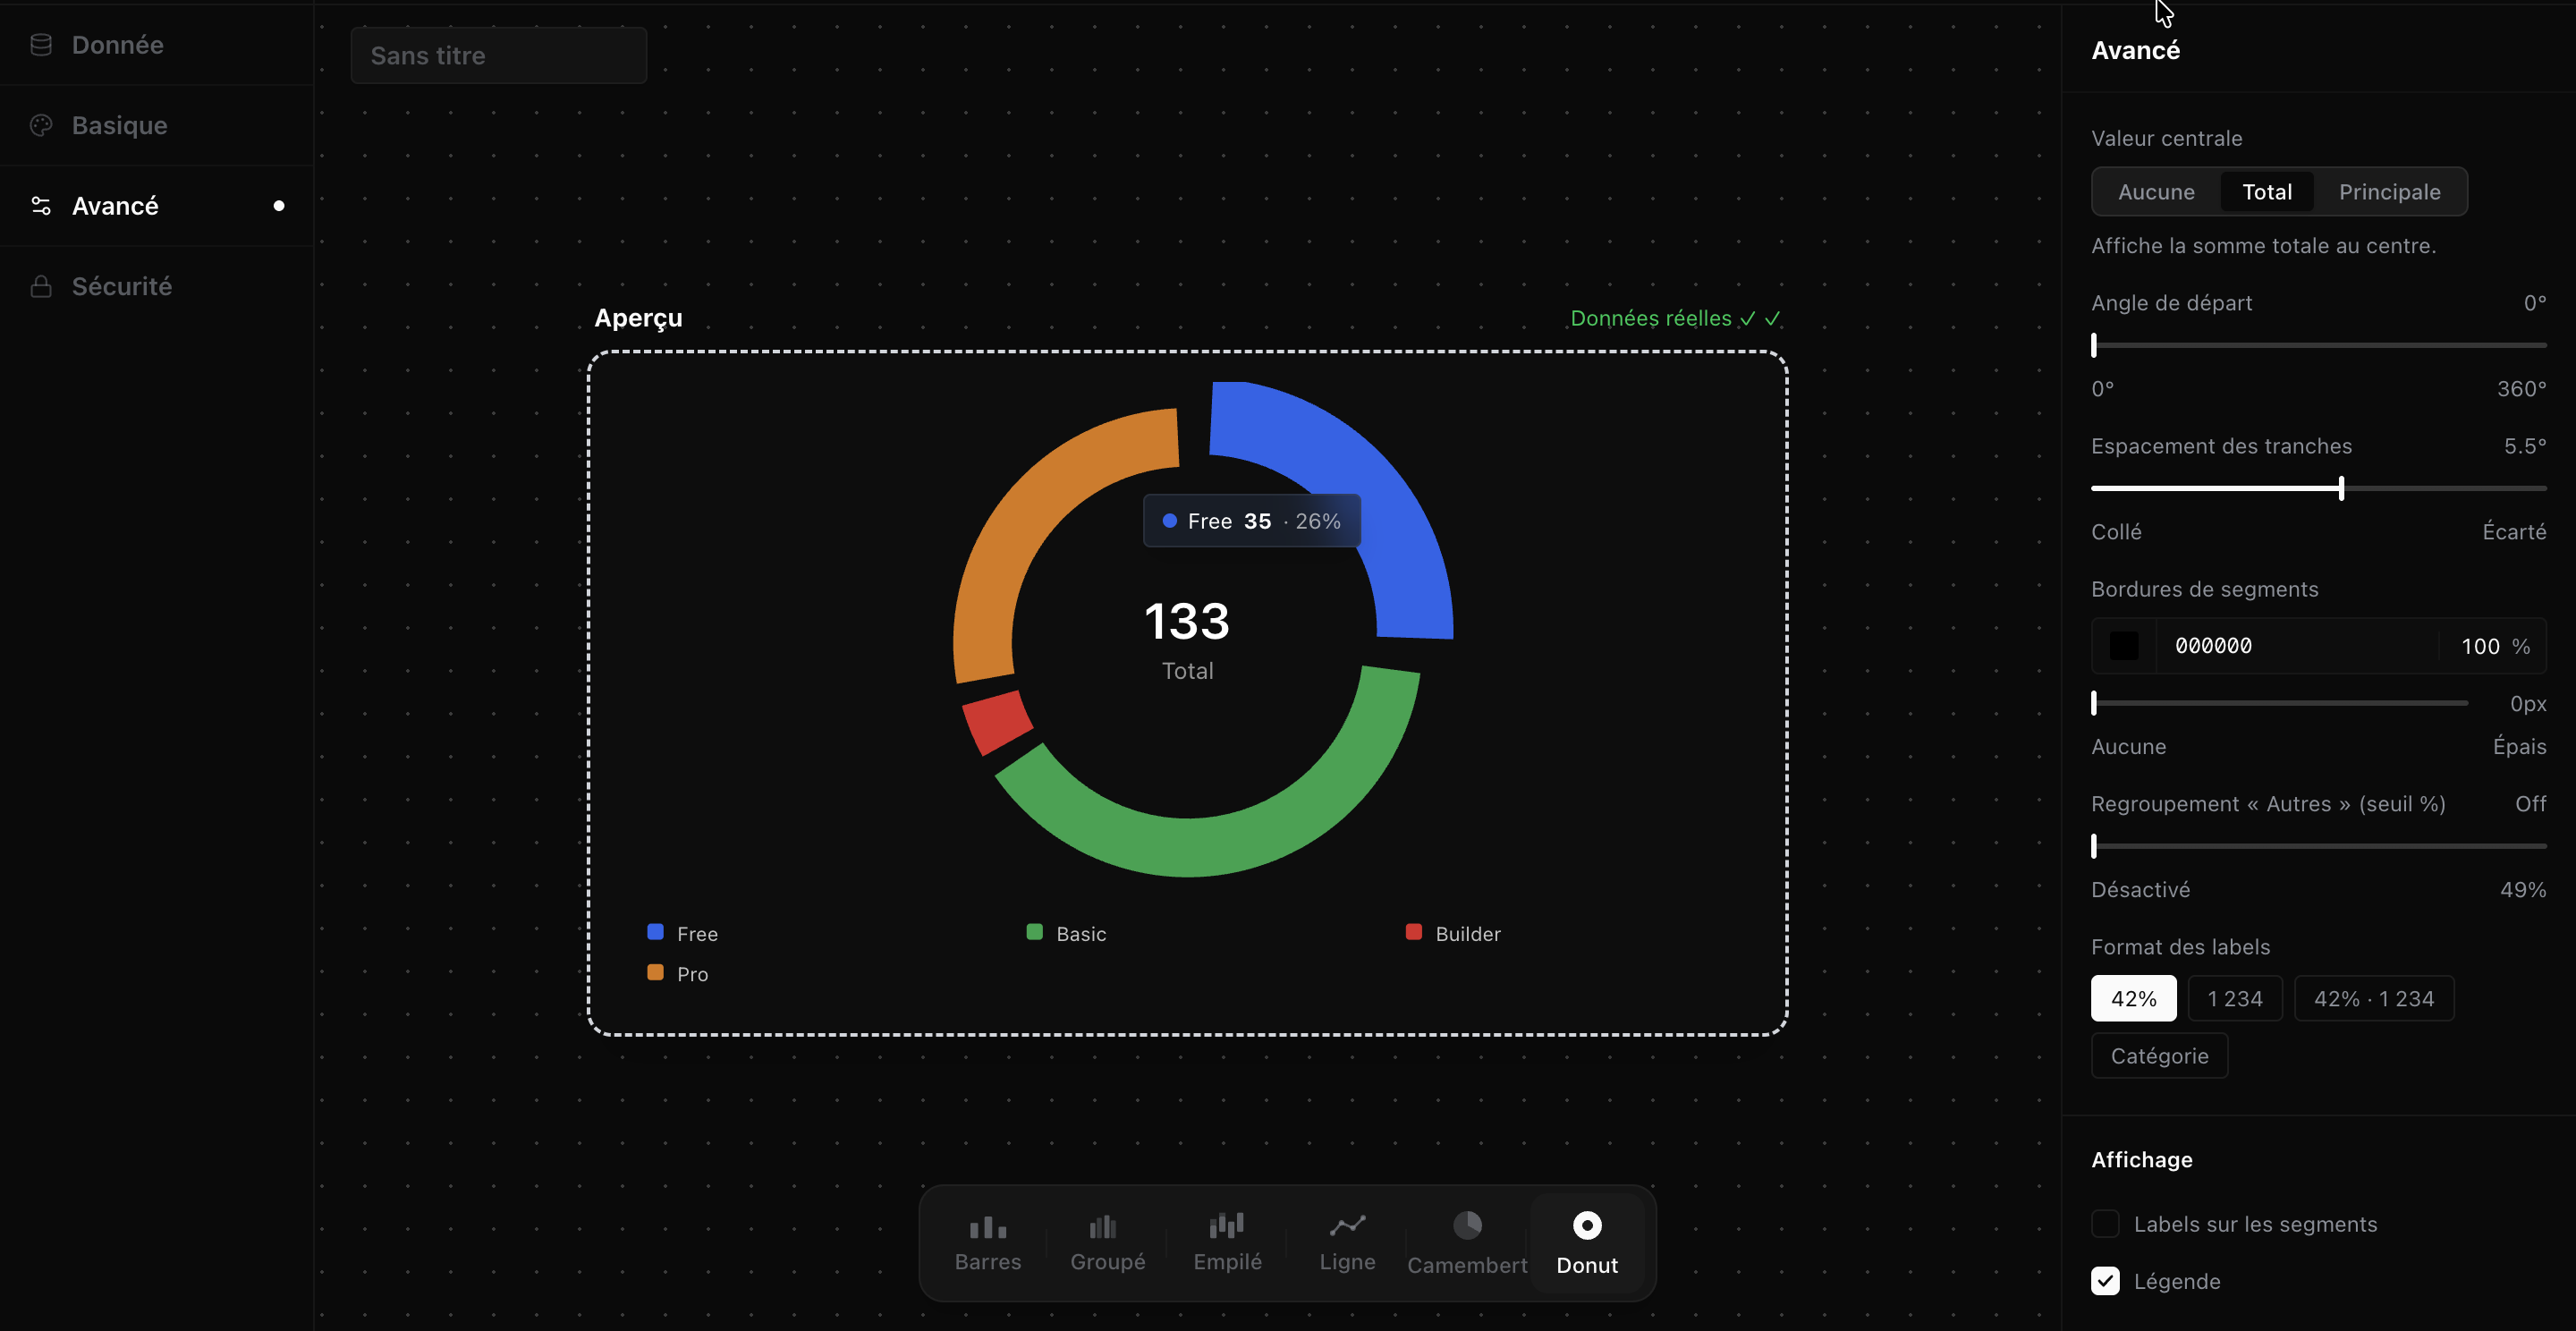Open the Basique section
The width and height of the screenshot is (2576, 1331).
coord(157,125)
